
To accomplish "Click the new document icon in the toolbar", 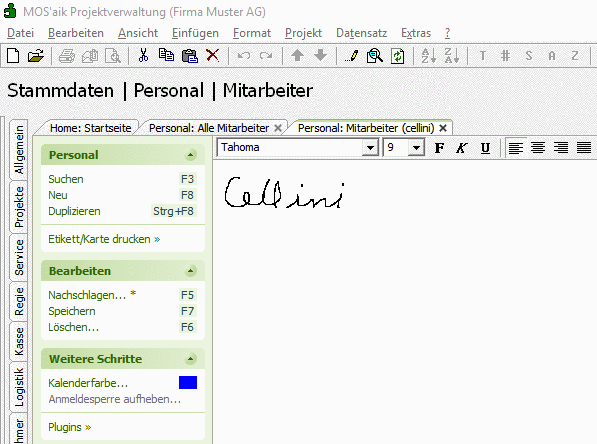I will click(x=13, y=56).
